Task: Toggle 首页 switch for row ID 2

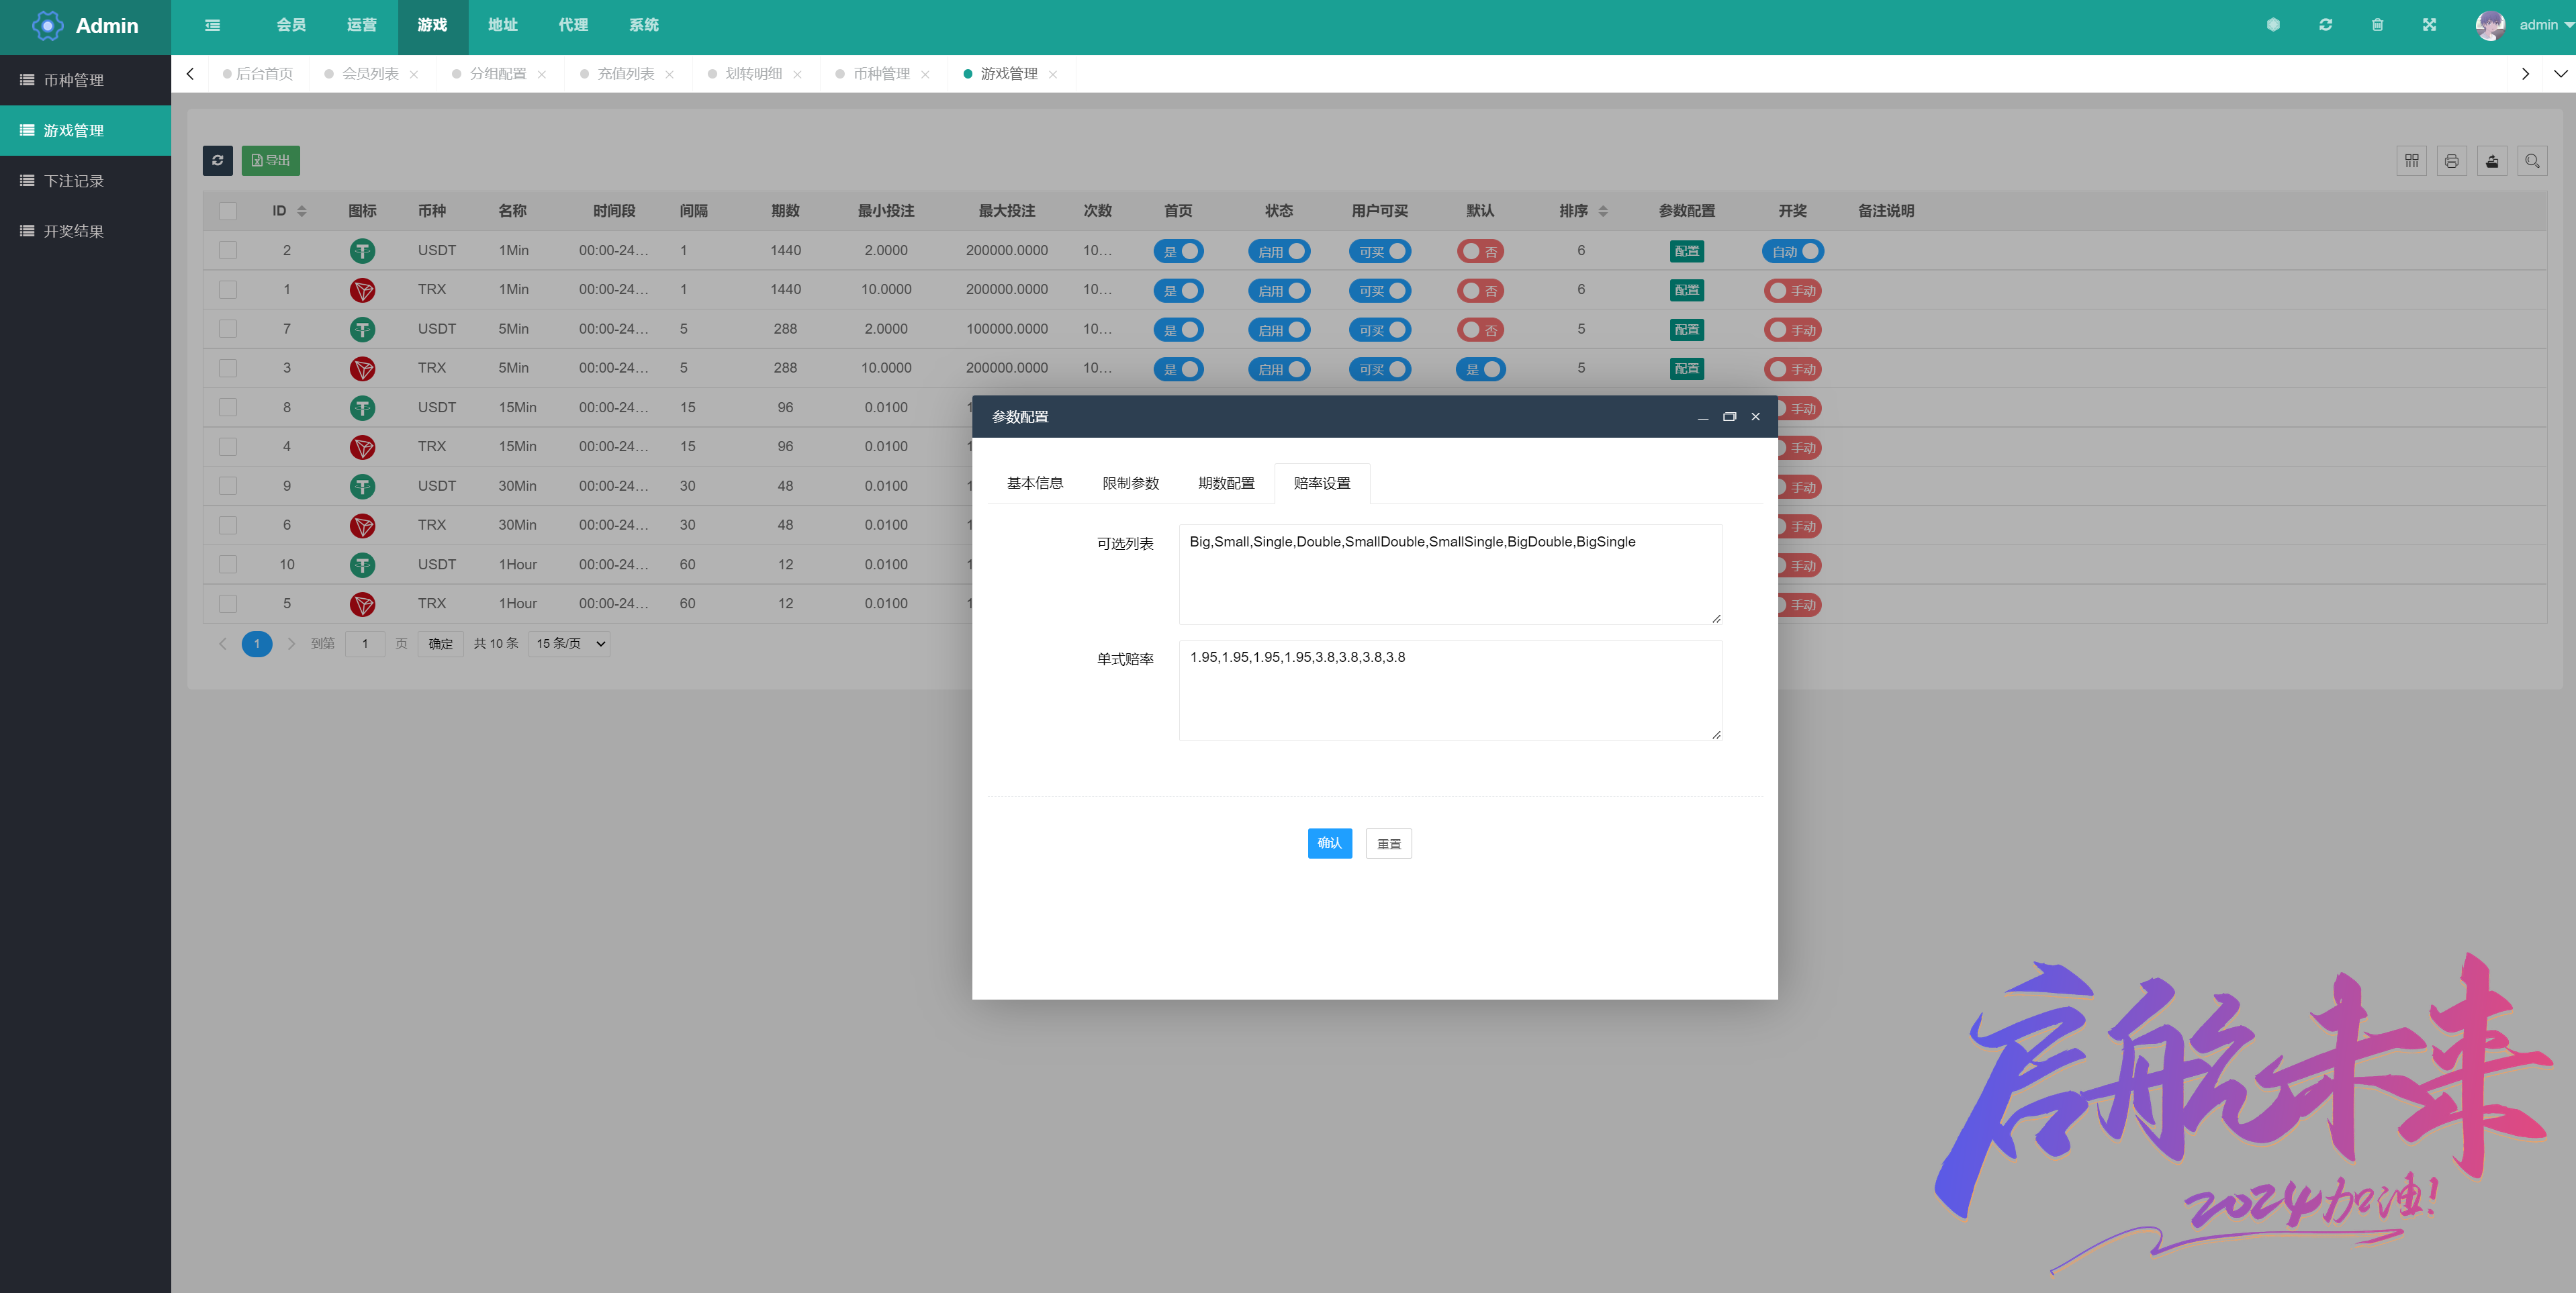Action: point(1178,251)
